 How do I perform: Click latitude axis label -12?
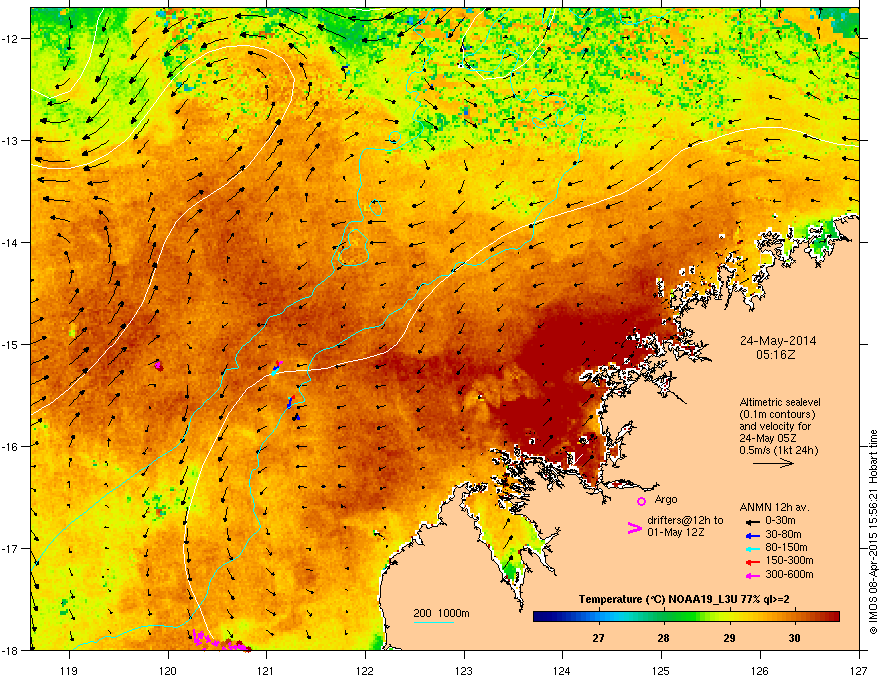(10, 39)
